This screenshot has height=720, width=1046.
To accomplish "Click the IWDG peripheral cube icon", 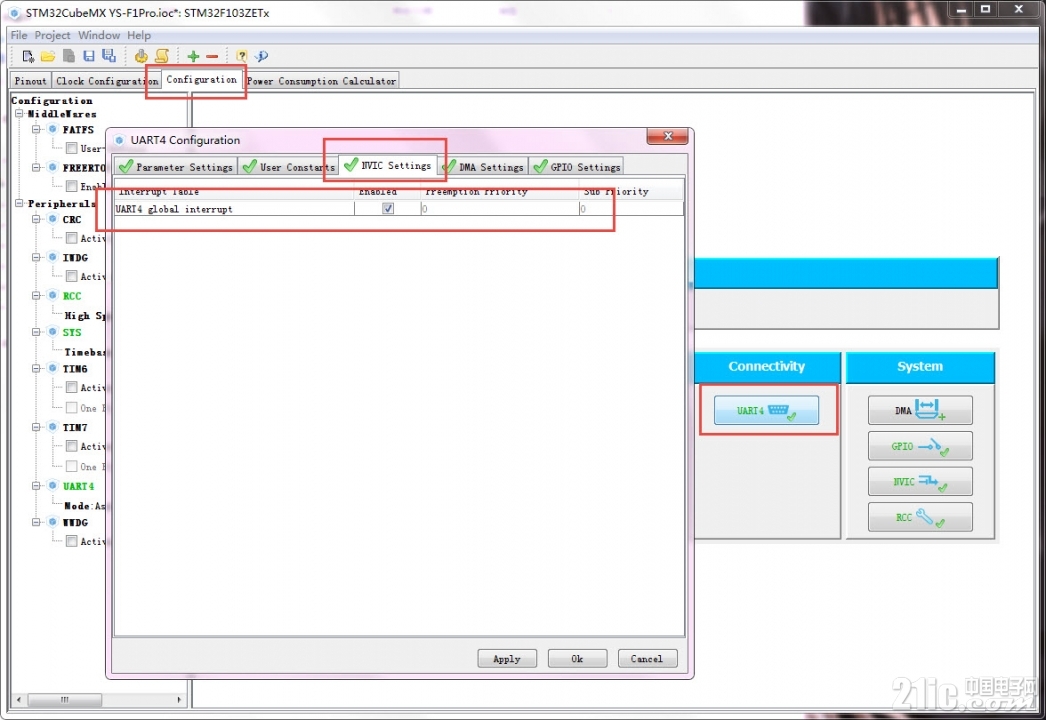I will (x=53, y=257).
